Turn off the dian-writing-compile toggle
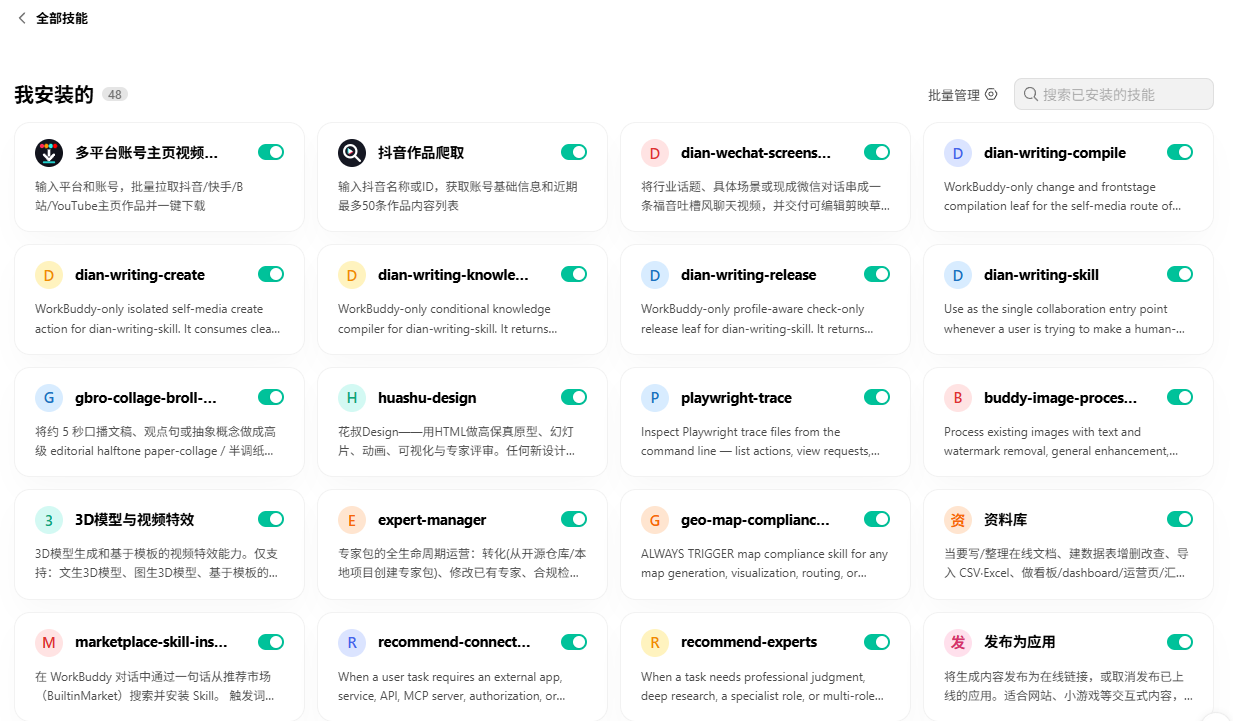The image size is (1233, 721). click(1180, 152)
